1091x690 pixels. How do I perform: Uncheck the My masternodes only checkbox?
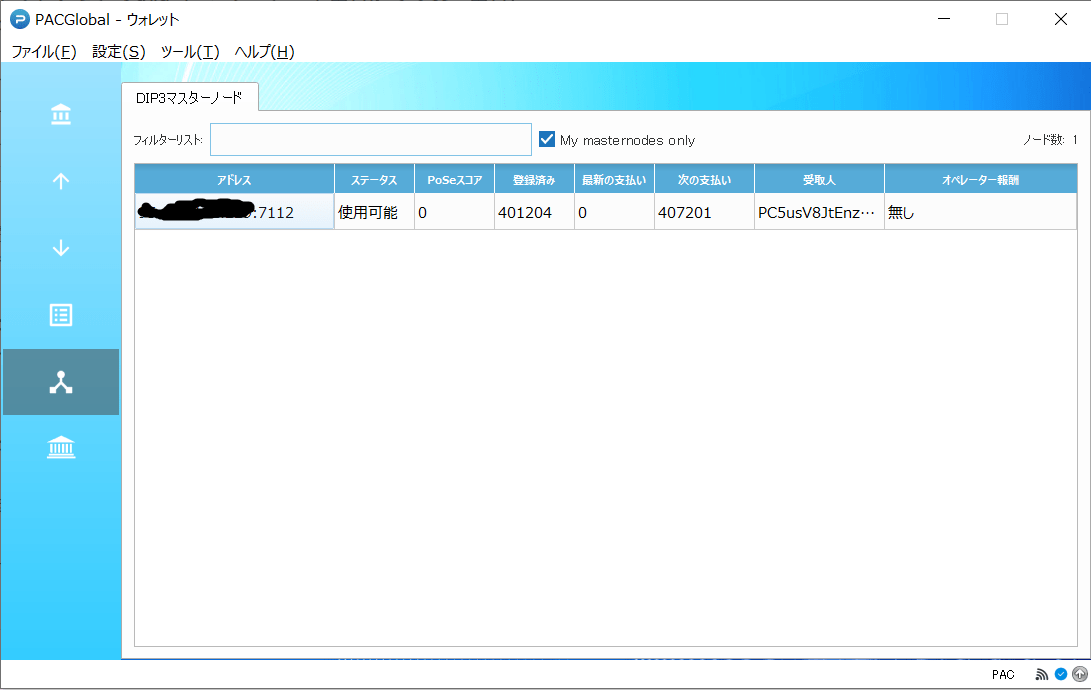coord(547,140)
